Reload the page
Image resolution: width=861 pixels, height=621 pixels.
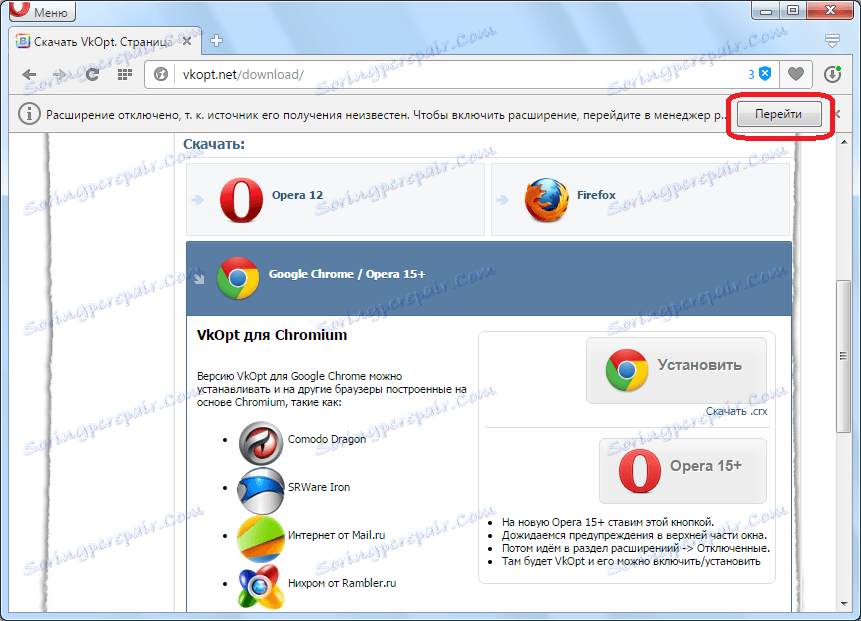tap(93, 74)
